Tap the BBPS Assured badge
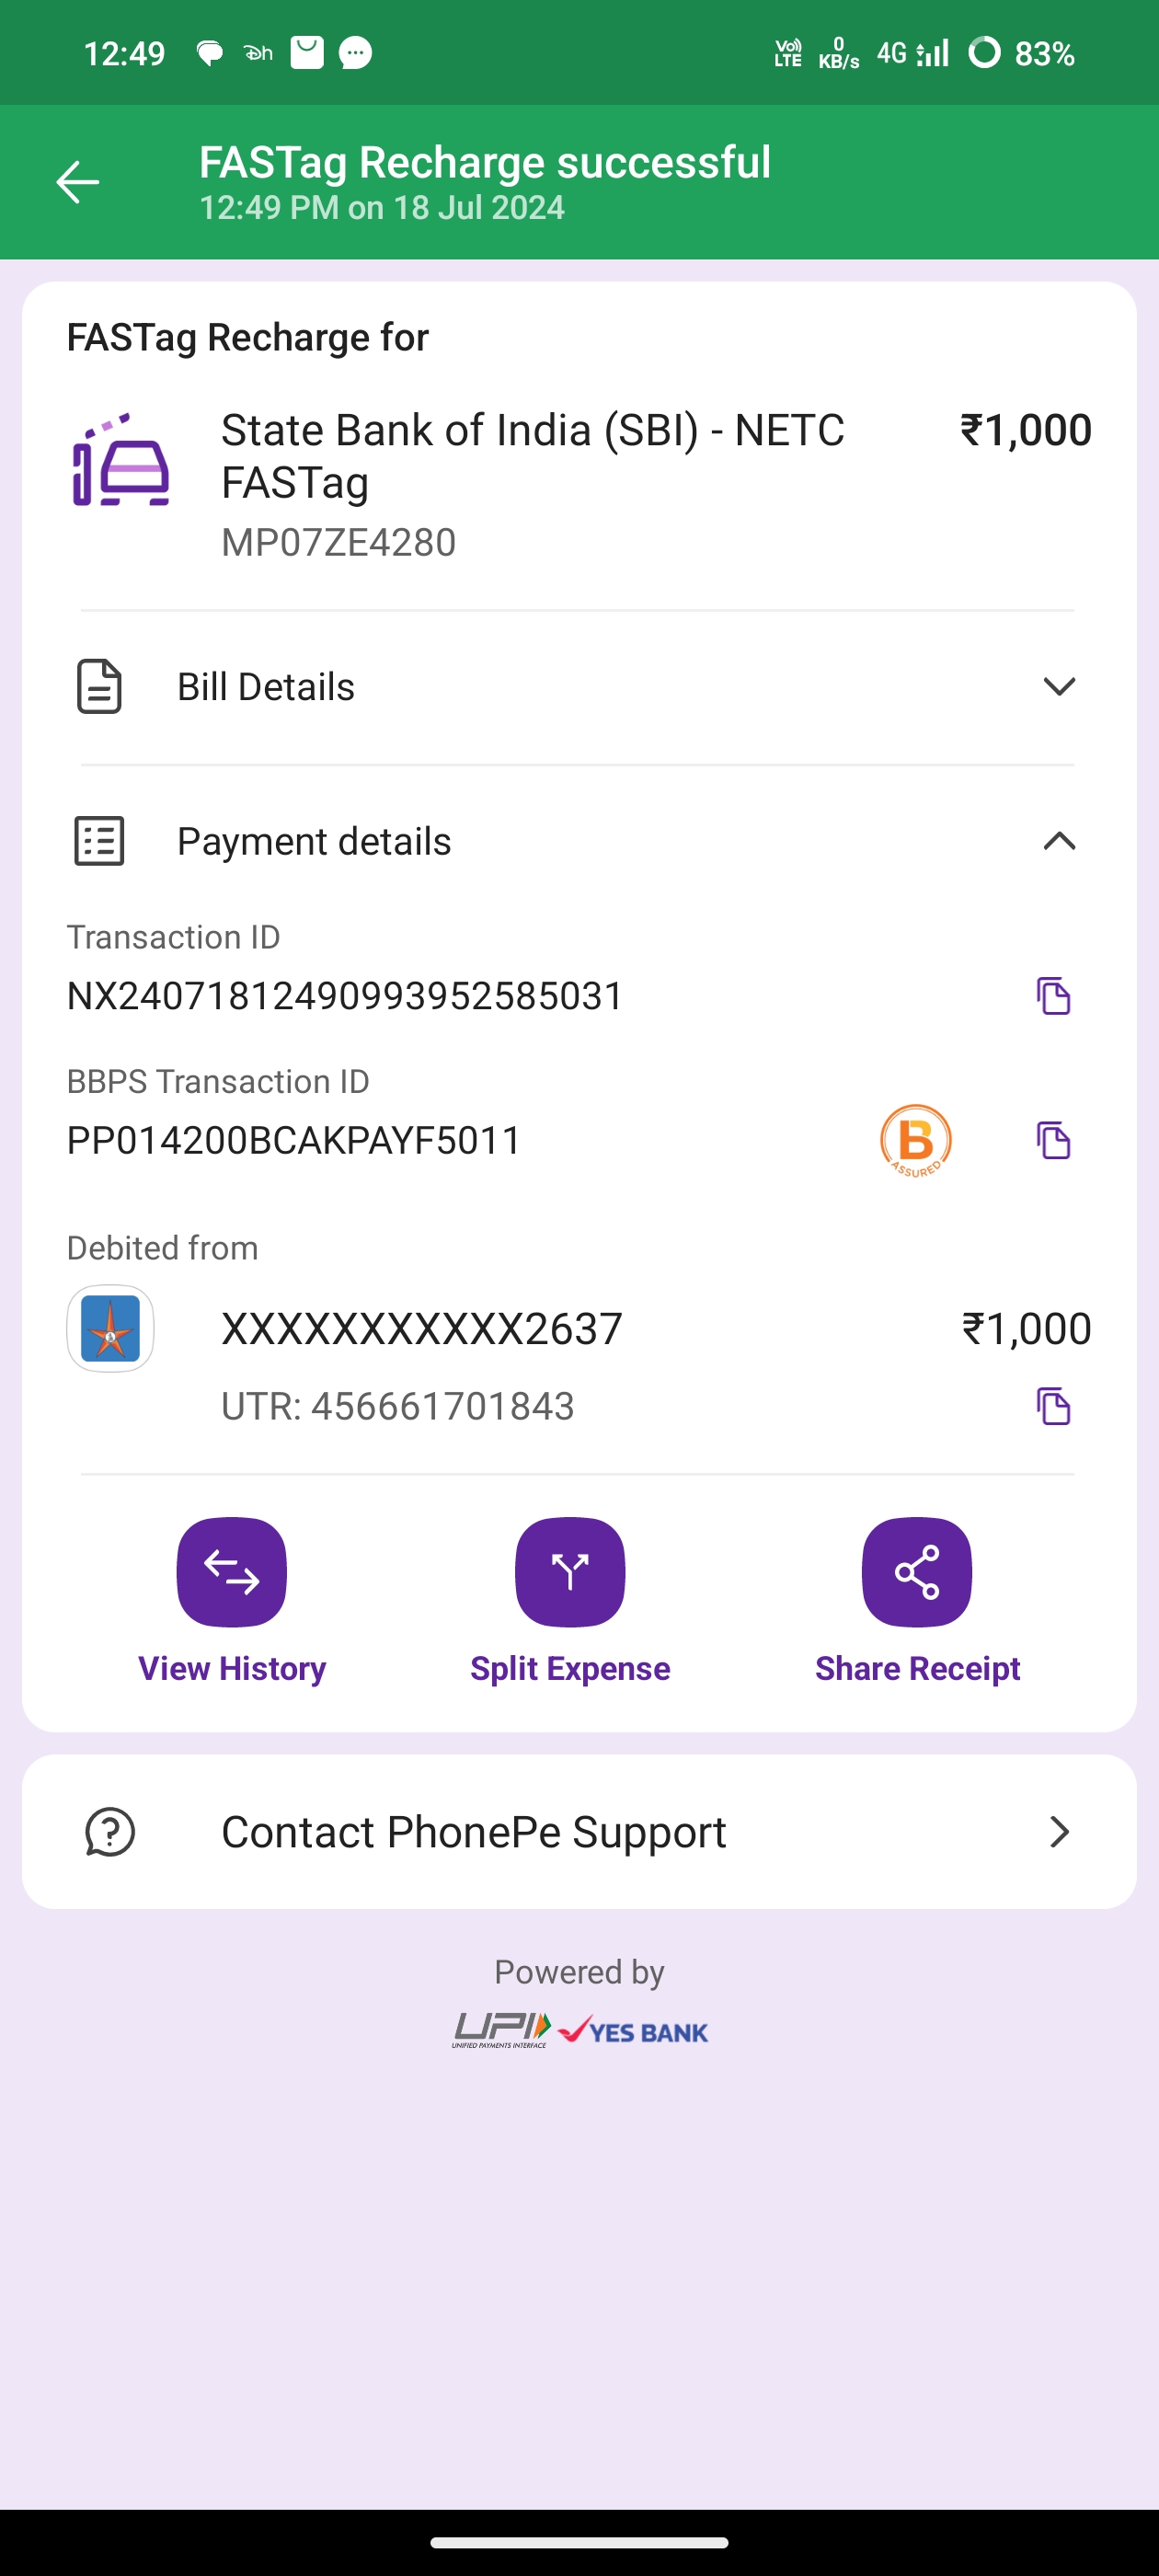 point(915,1140)
